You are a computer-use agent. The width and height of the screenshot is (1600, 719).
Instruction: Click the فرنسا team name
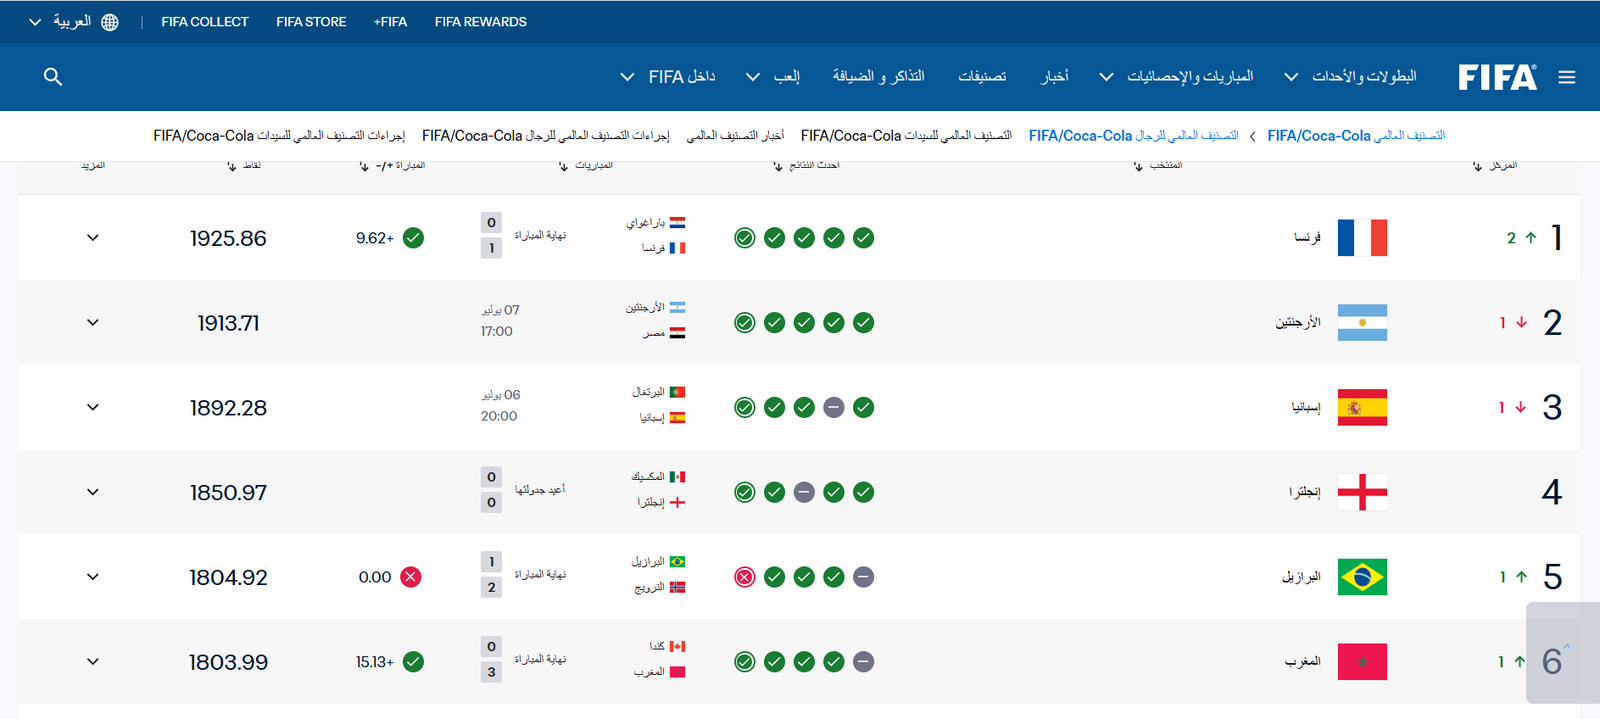point(1307,238)
